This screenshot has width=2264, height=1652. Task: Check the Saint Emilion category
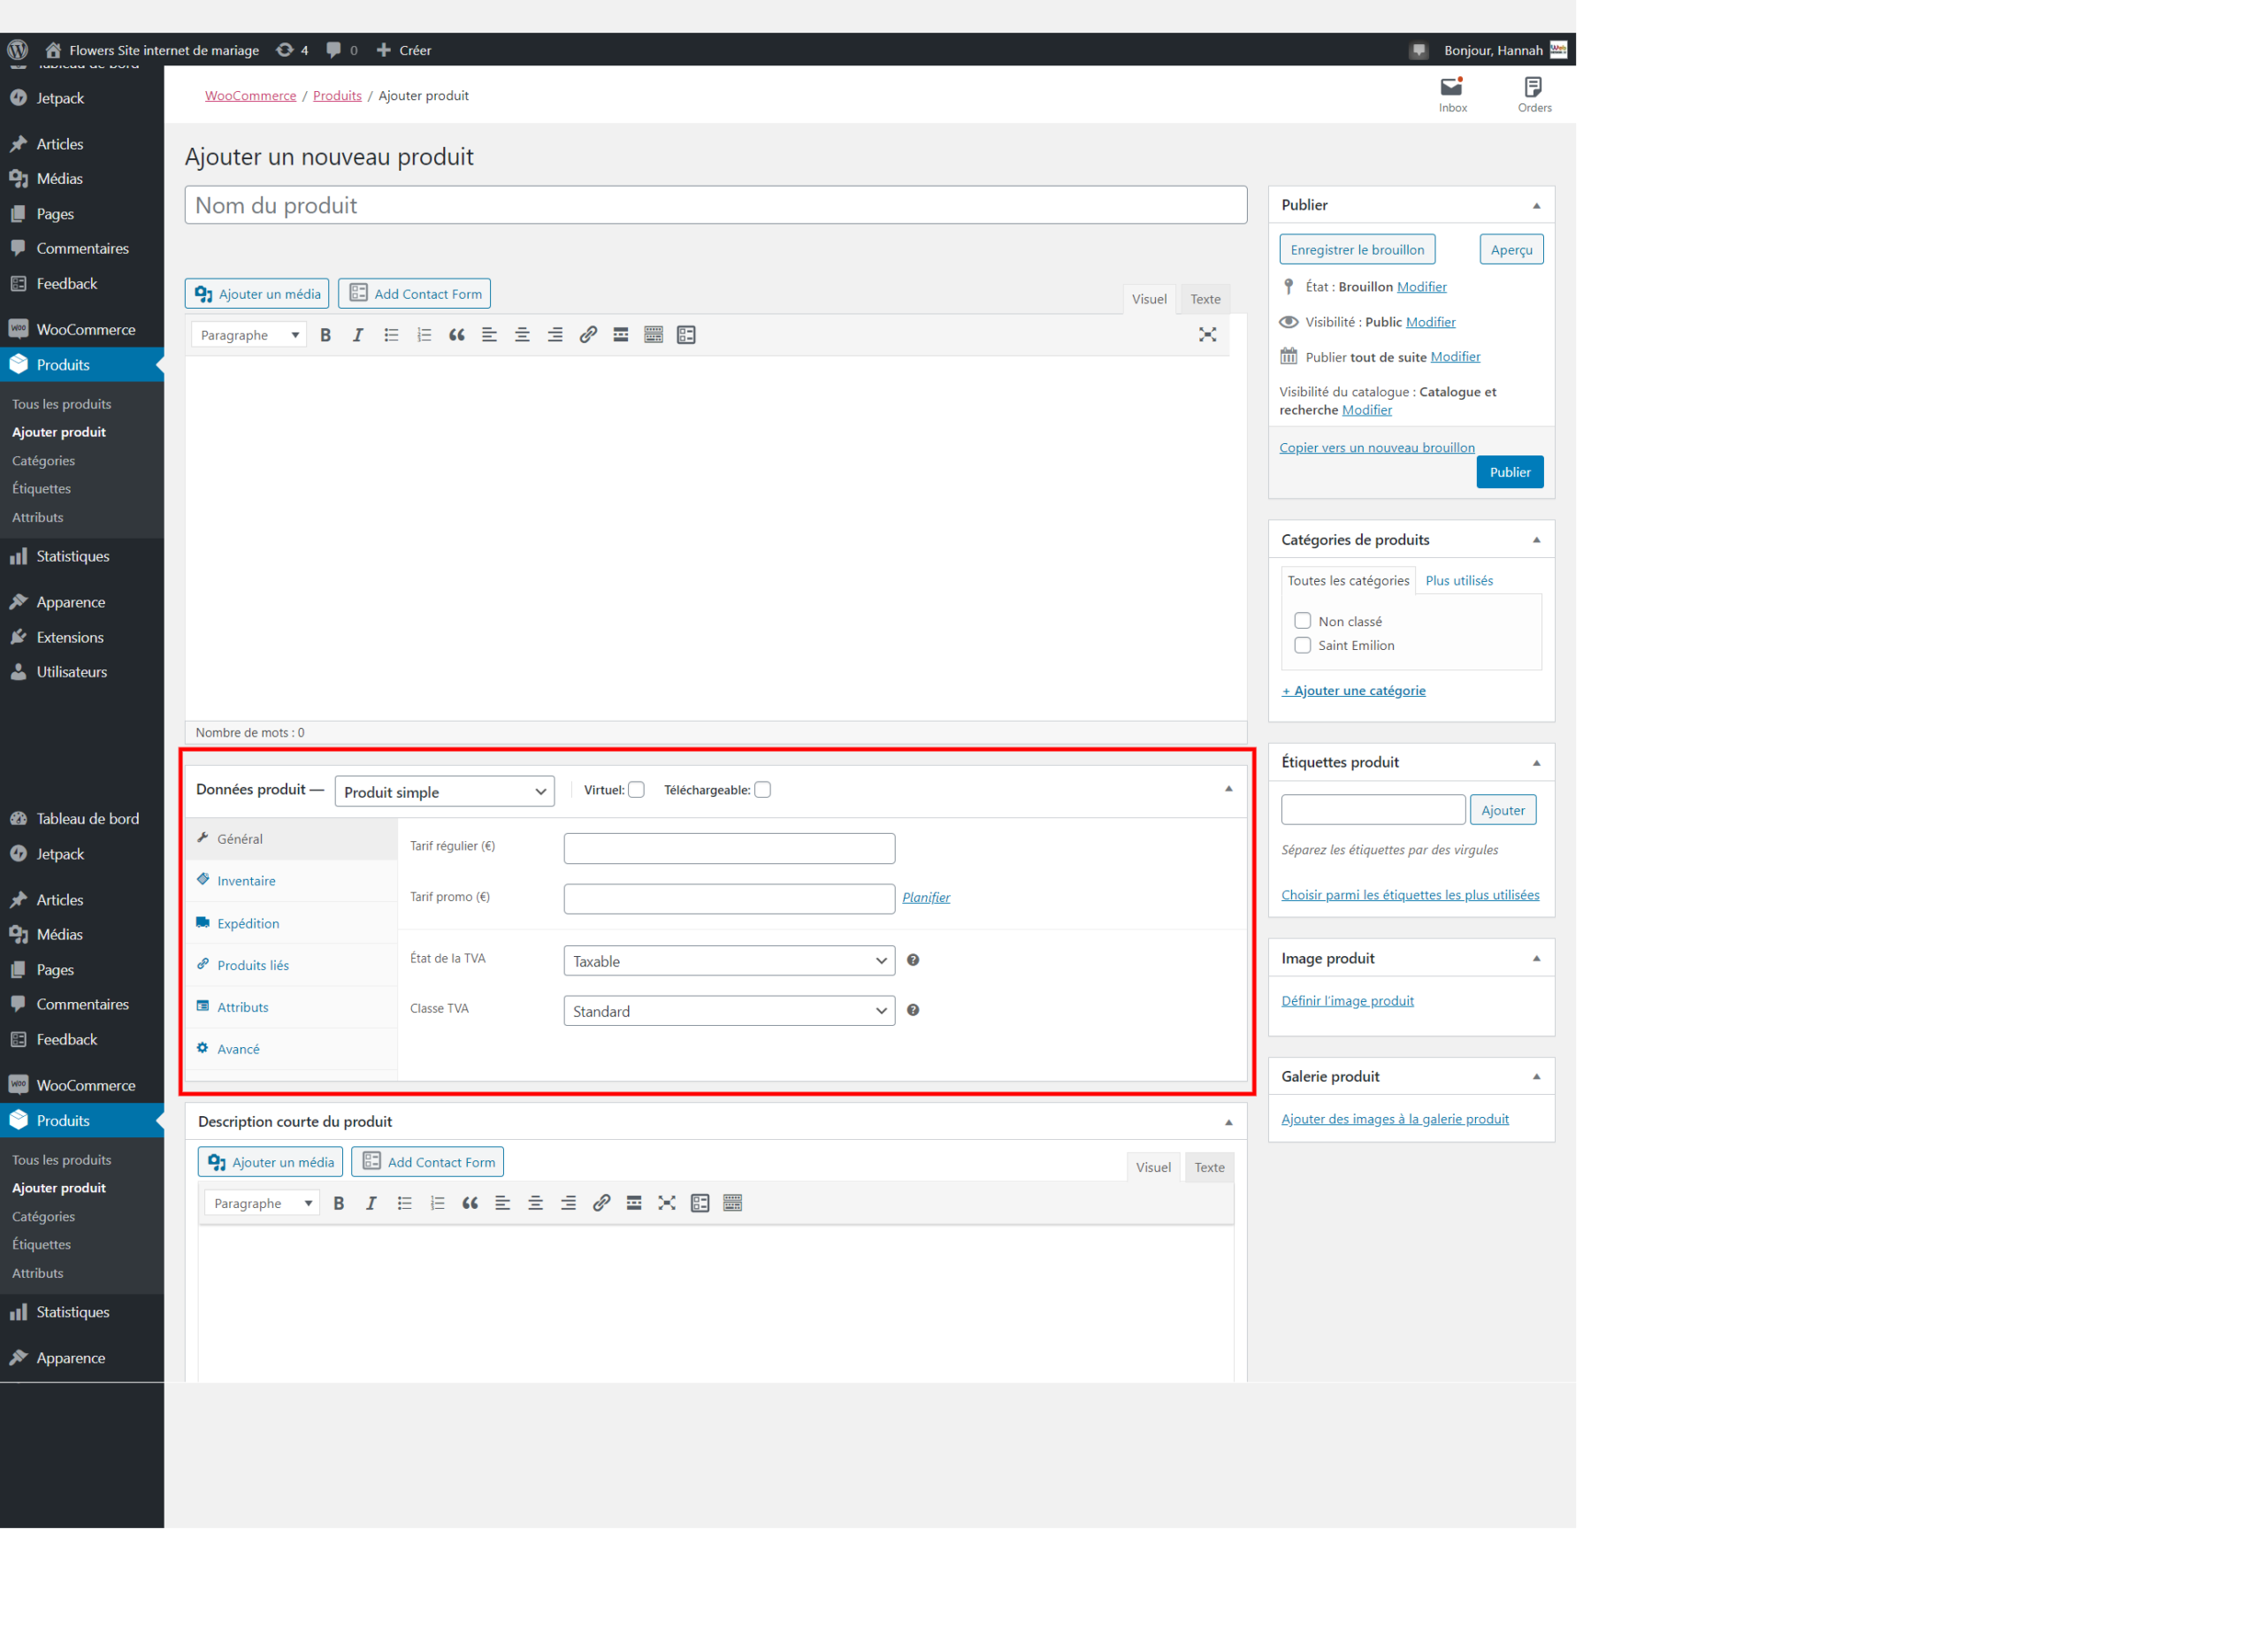[1302, 645]
